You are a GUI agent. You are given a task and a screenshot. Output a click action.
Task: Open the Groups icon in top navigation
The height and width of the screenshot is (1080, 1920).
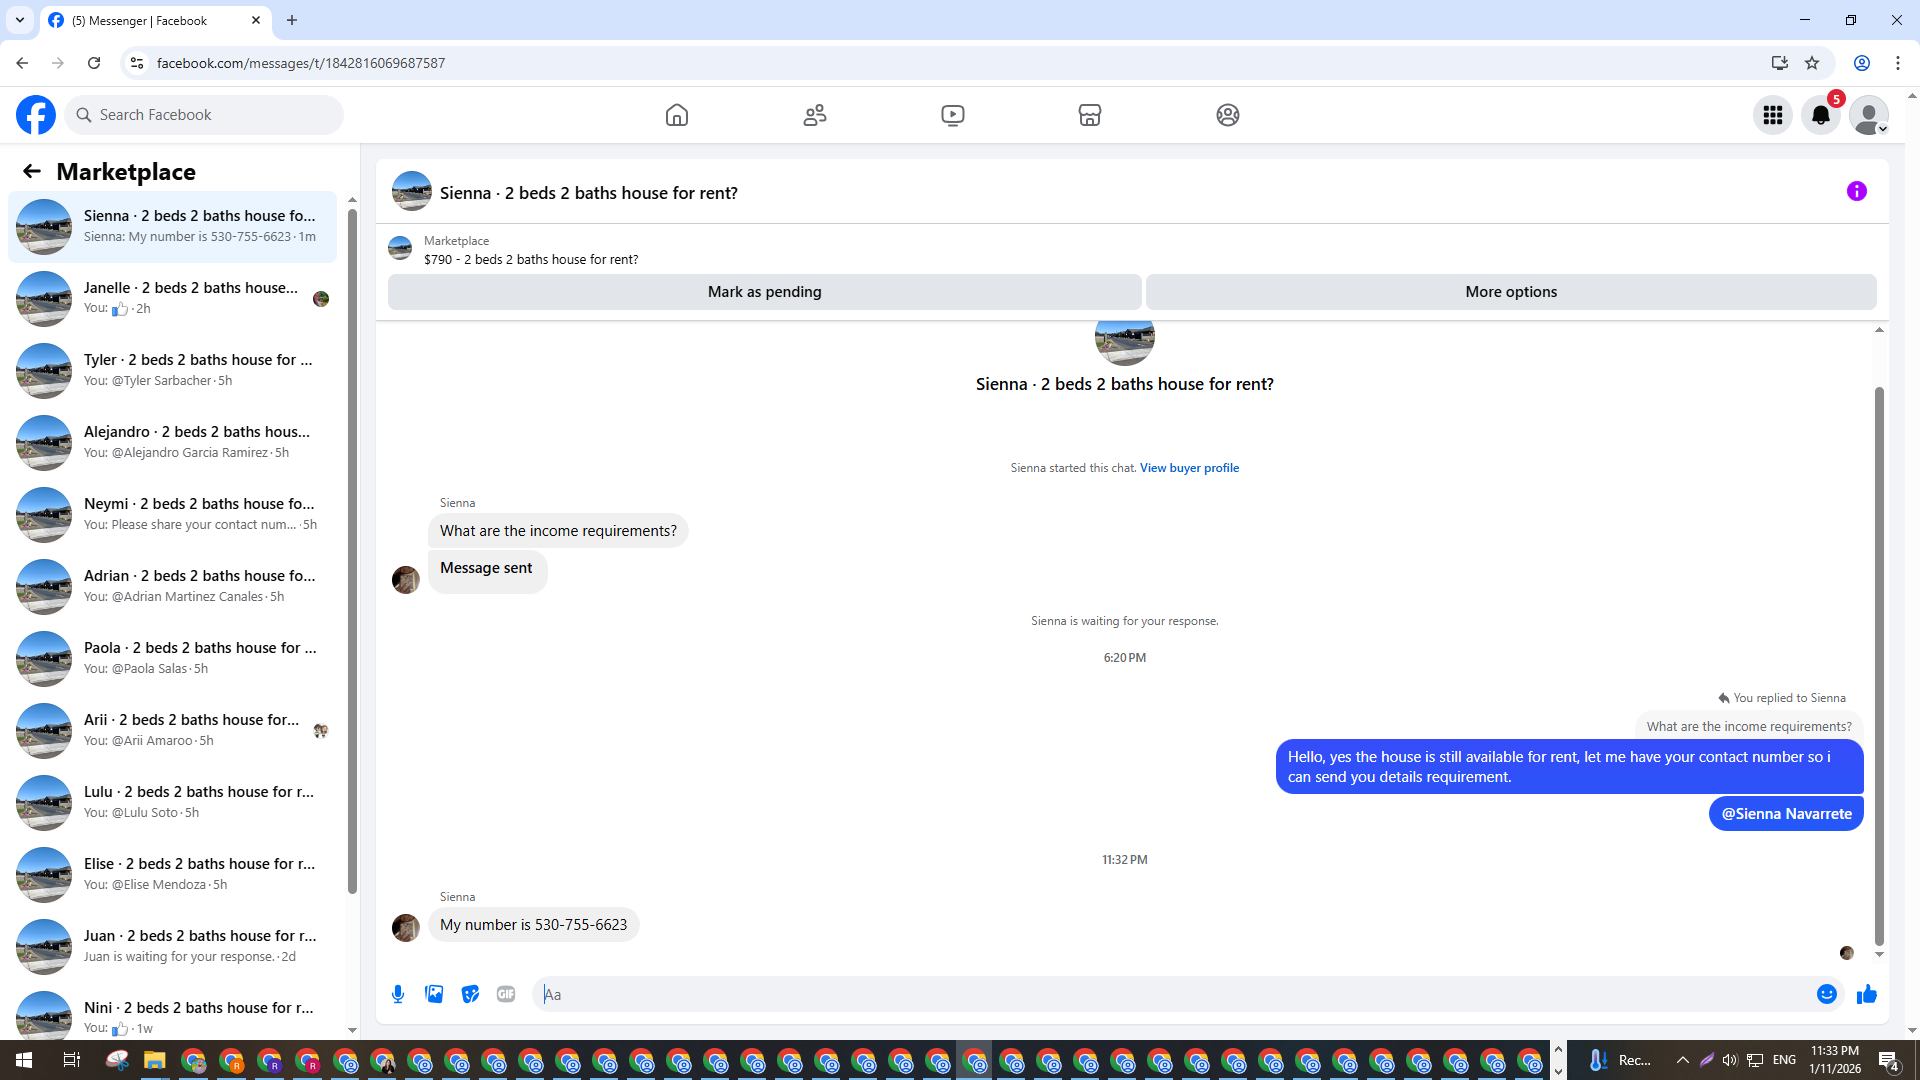(1228, 115)
